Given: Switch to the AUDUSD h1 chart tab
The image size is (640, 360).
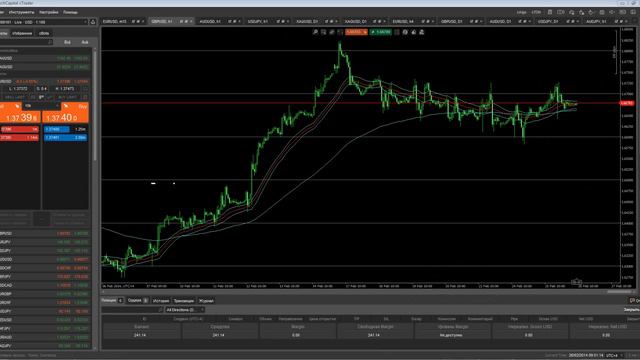Looking at the screenshot, I should point(219,21).
